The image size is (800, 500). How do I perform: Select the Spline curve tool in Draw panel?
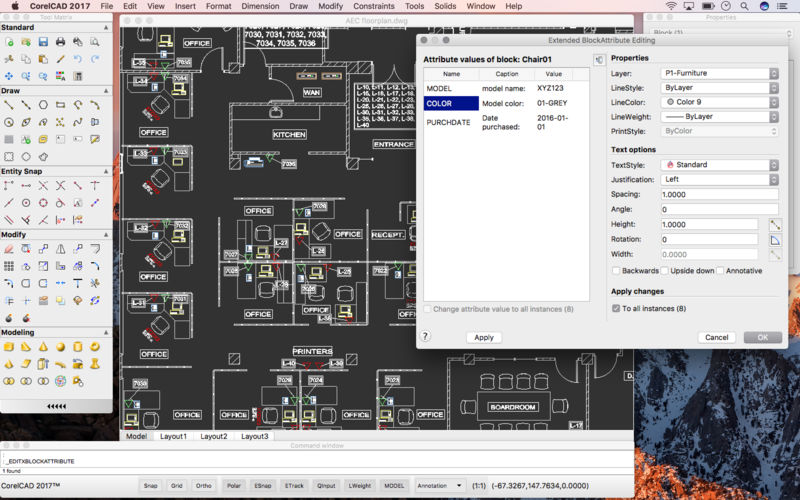point(78,122)
